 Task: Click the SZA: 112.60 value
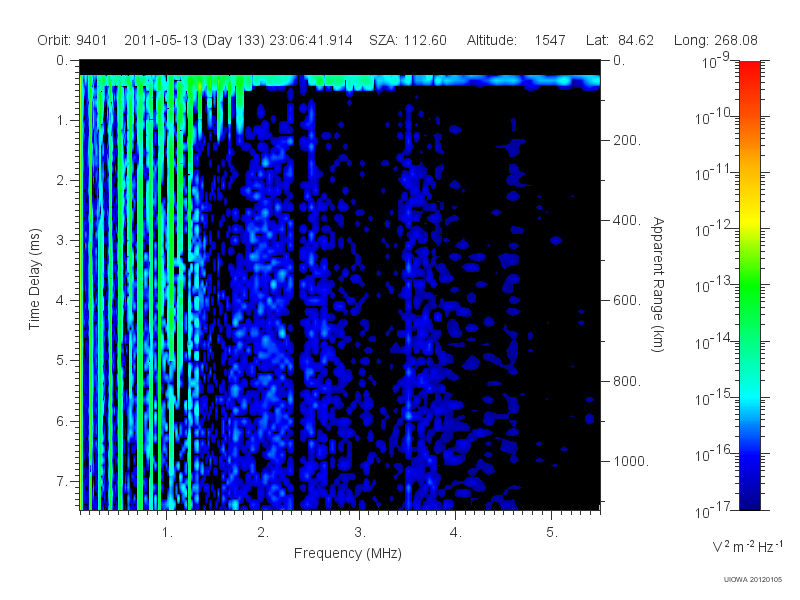coord(408,40)
